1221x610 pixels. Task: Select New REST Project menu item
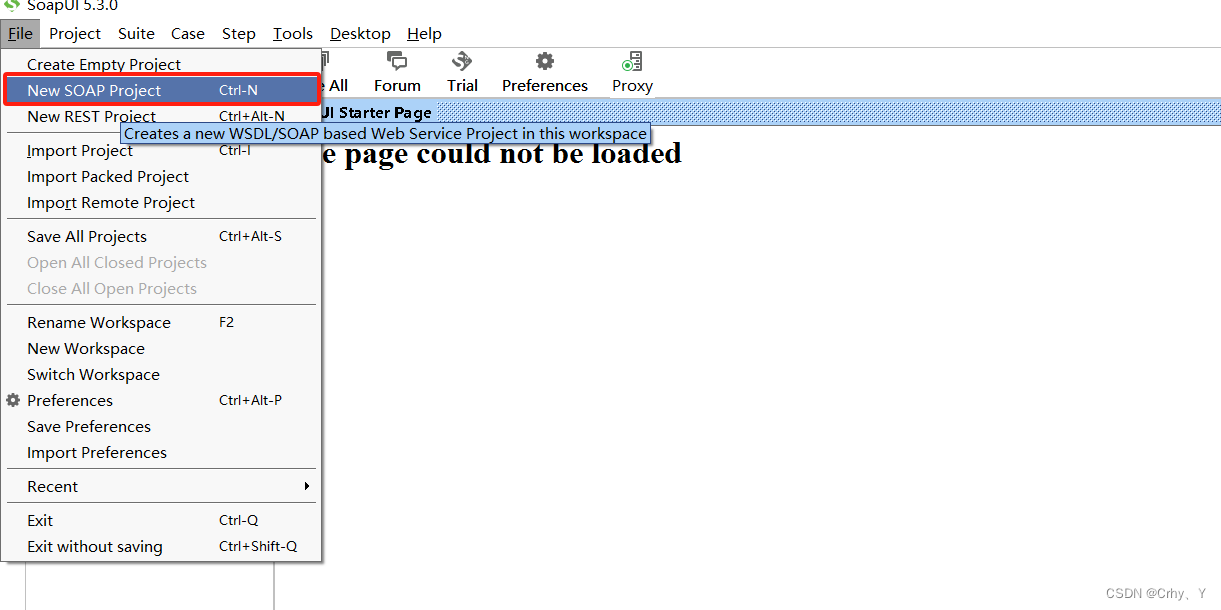[x=162, y=116]
